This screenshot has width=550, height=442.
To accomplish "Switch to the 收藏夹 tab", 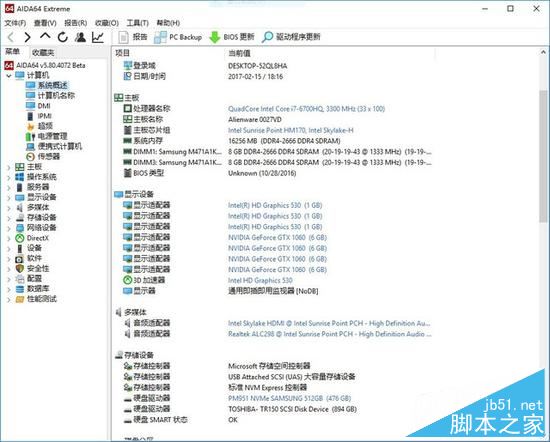I will [43, 53].
